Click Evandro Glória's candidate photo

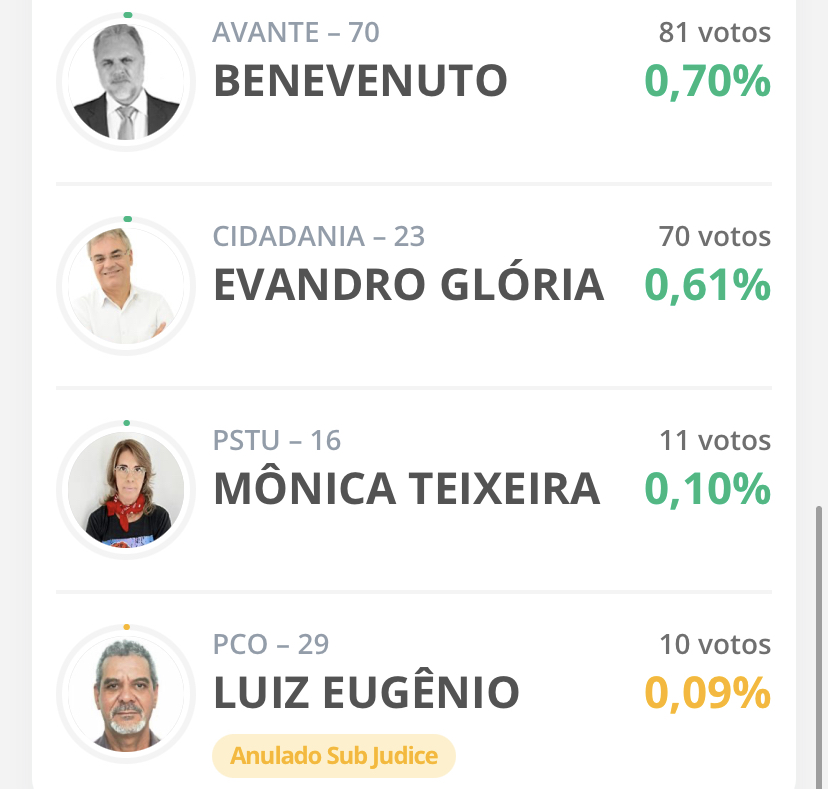pyautogui.click(x=126, y=286)
